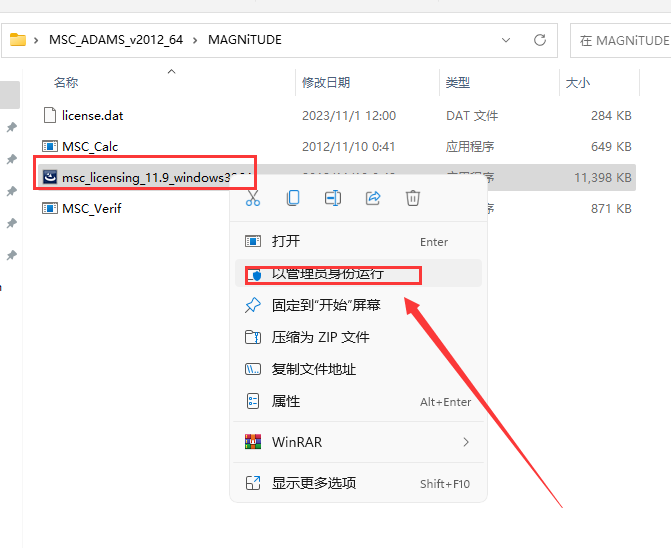Click the 284 KB size cell
The image size is (671, 548).
(611, 116)
